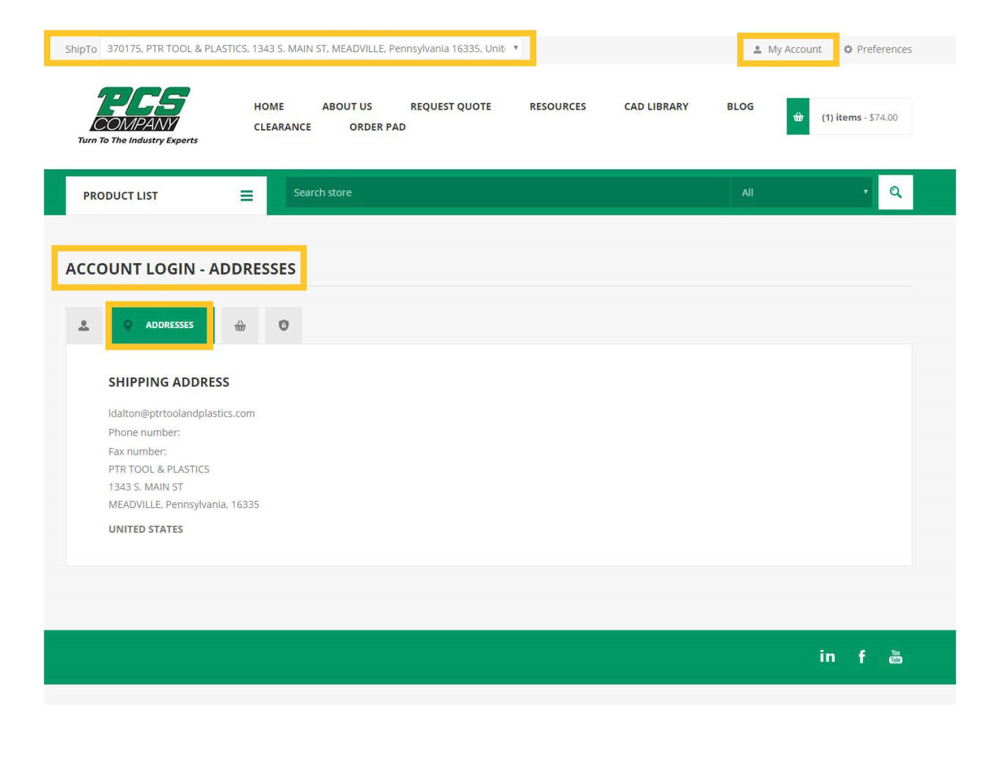
Task: Open Preferences with gear icon
Action: pos(877,49)
